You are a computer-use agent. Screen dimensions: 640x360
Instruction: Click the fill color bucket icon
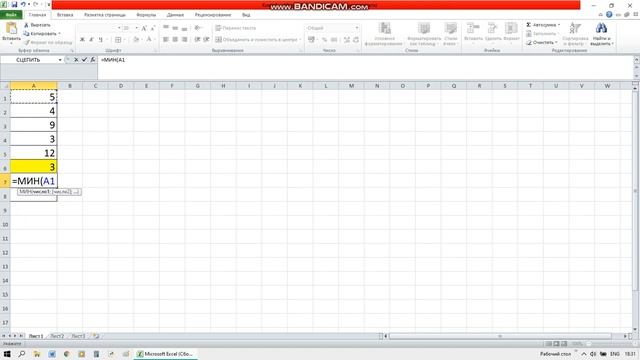136,40
